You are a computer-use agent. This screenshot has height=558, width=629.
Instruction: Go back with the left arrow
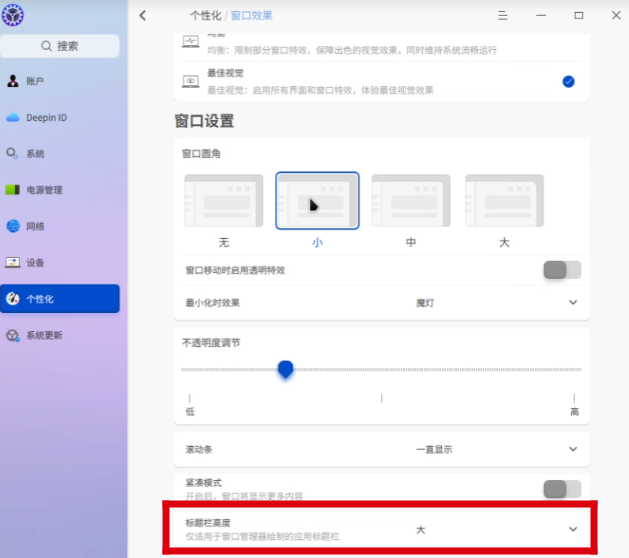pyautogui.click(x=143, y=16)
